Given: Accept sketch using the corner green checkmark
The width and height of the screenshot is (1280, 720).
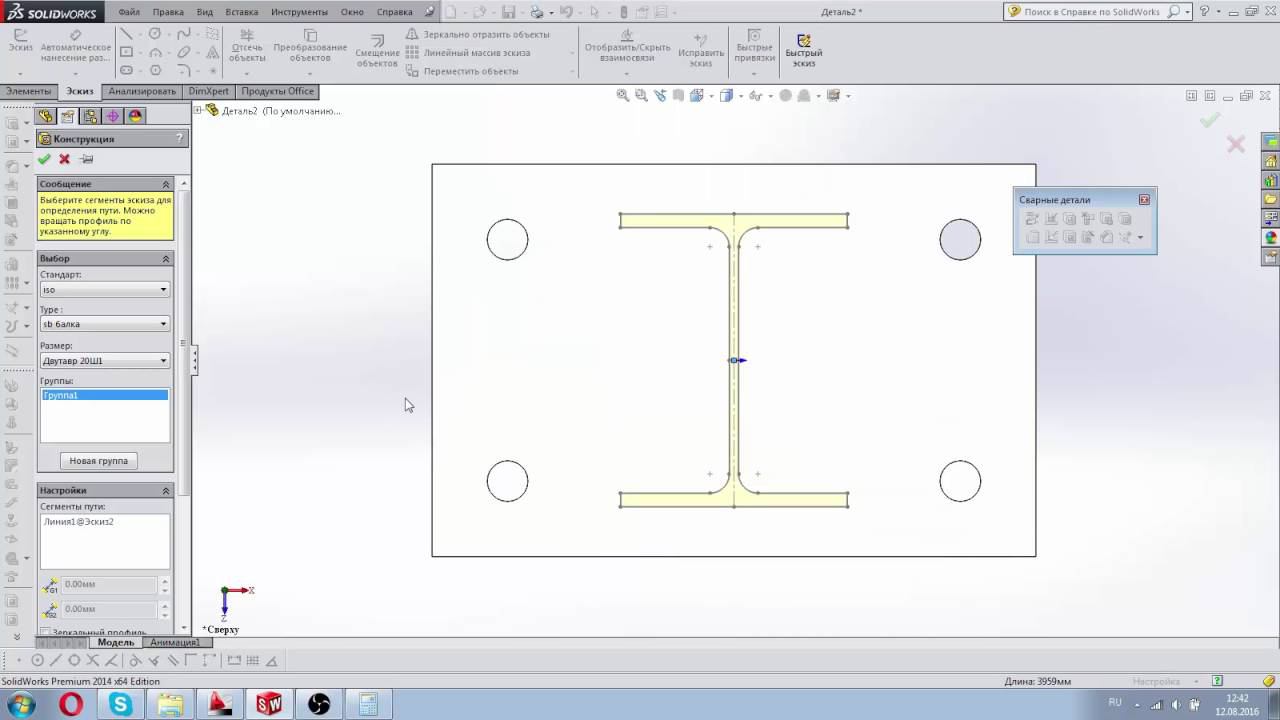Looking at the screenshot, I should (x=1210, y=120).
